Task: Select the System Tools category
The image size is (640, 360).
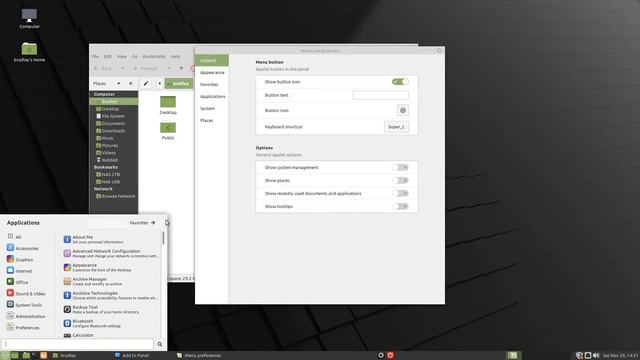Action: [24, 305]
